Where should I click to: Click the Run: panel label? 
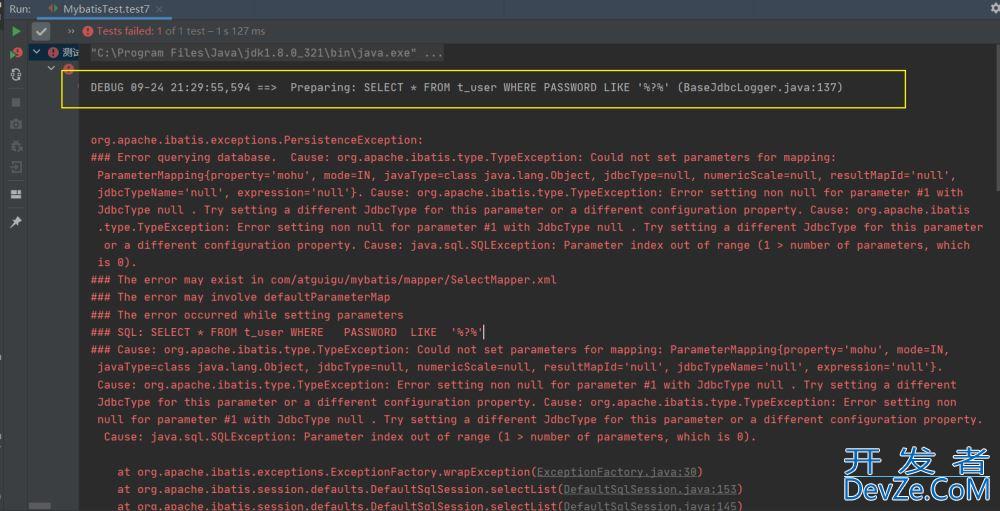tap(20, 9)
